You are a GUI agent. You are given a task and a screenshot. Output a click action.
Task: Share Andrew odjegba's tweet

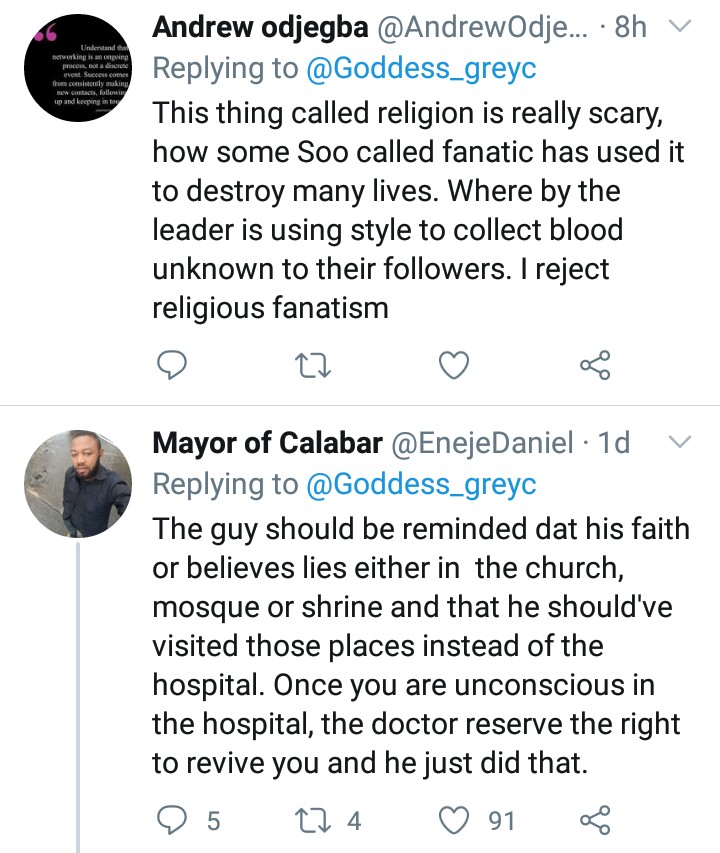tap(595, 368)
